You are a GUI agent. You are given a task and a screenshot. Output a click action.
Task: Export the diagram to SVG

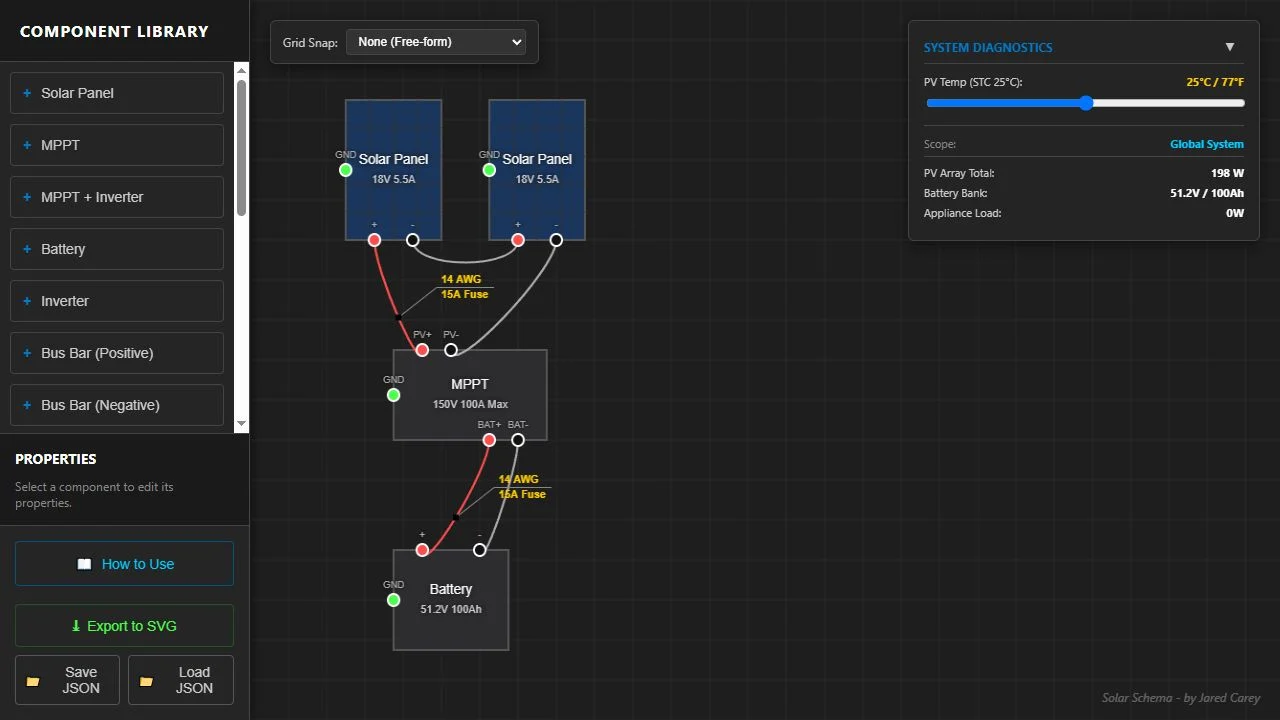click(124, 626)
